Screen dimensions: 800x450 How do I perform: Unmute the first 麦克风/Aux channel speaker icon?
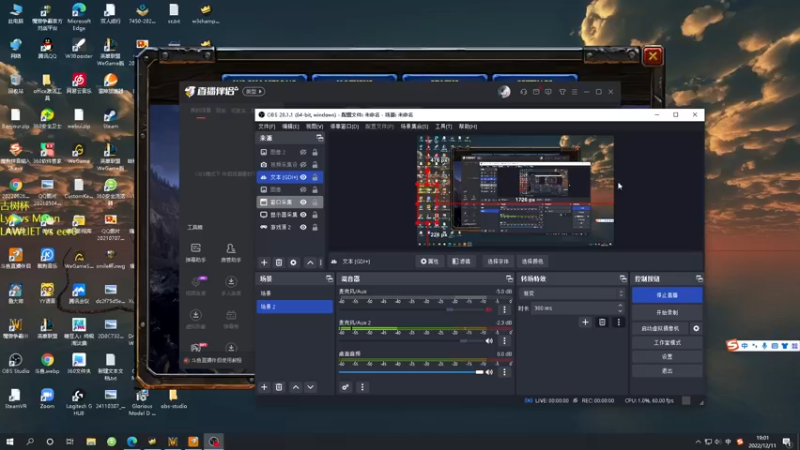[489, 309]
